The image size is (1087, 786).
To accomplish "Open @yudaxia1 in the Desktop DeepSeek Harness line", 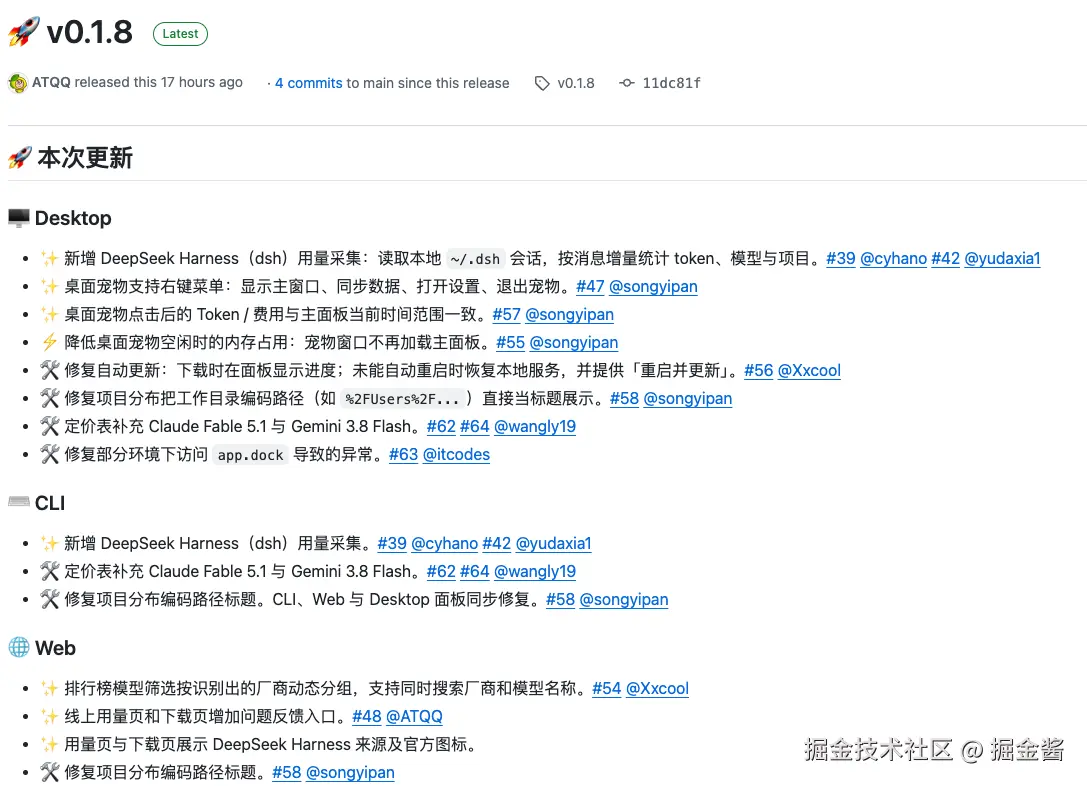I will click(x=1002, y=259).
